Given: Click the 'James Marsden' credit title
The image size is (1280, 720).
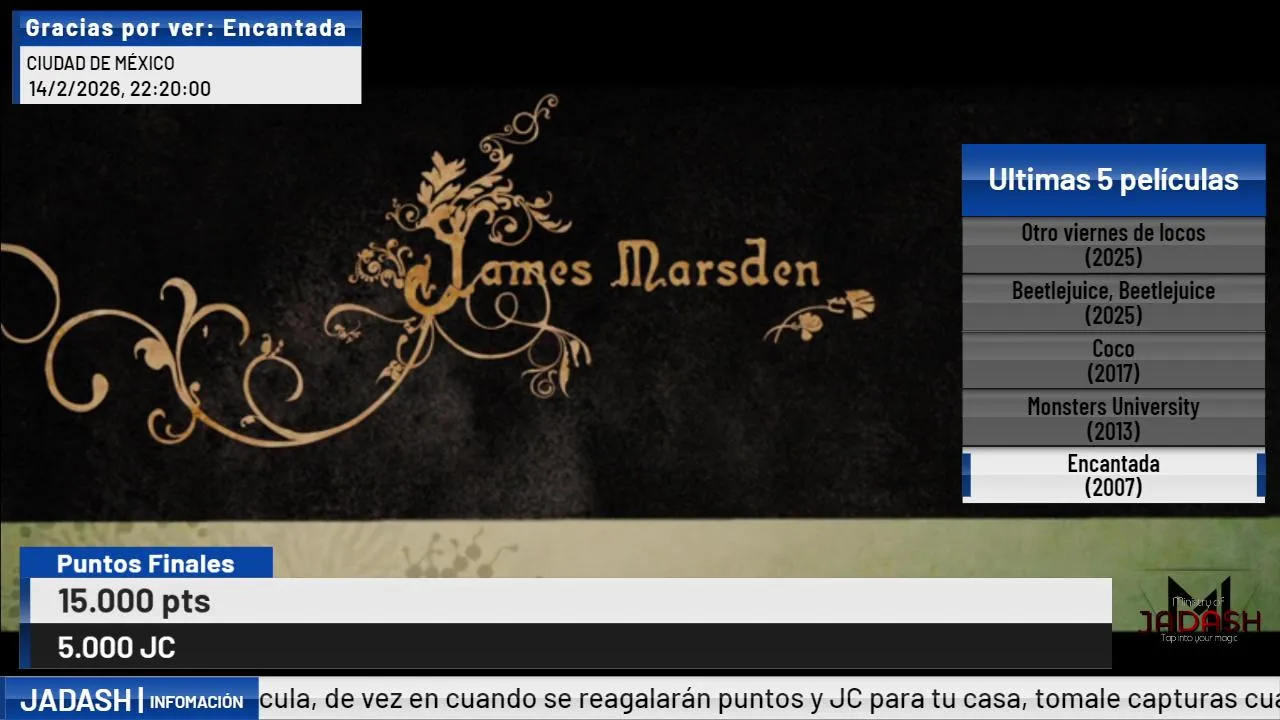Looking at the screenshot, I should [x=619, y=267].
